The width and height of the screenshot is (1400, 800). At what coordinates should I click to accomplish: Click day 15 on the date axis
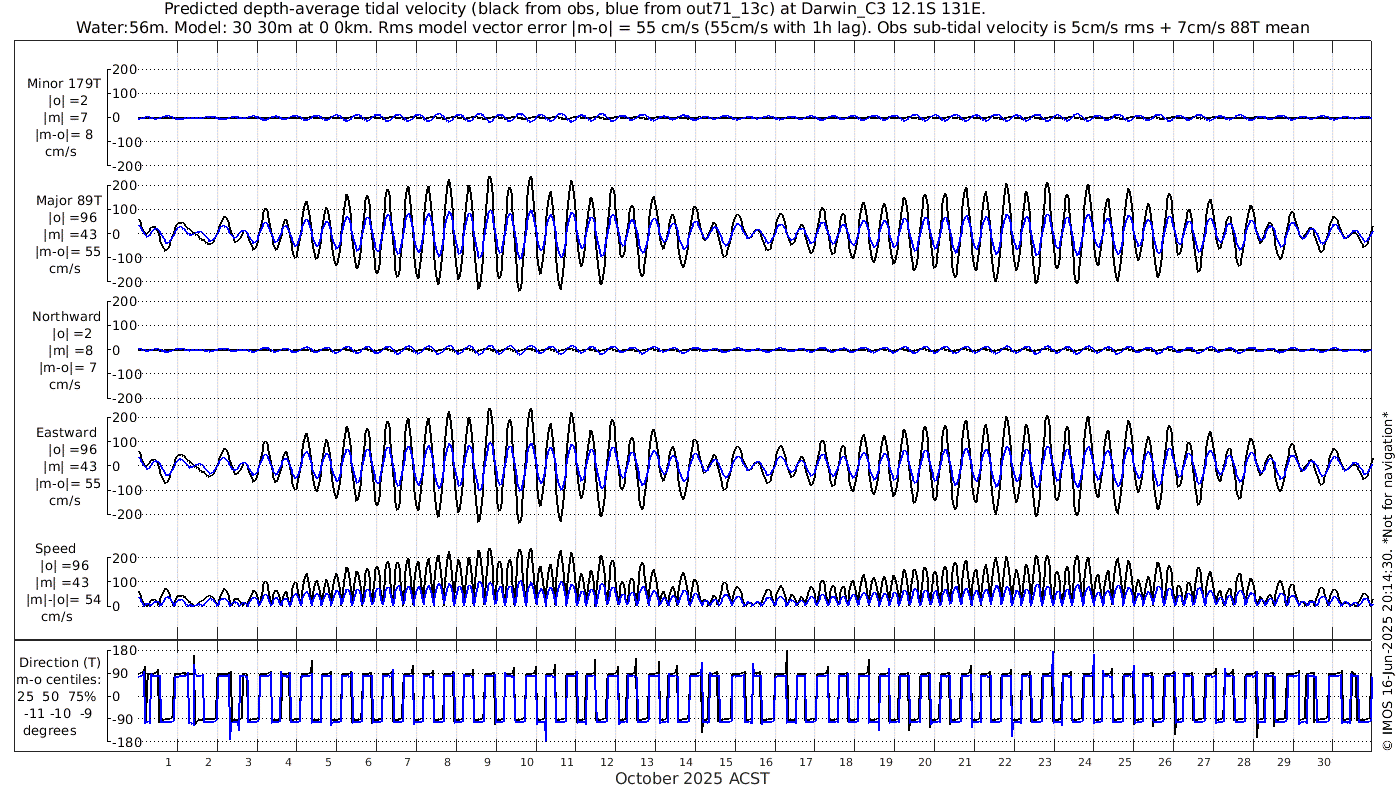pos(726,761)
